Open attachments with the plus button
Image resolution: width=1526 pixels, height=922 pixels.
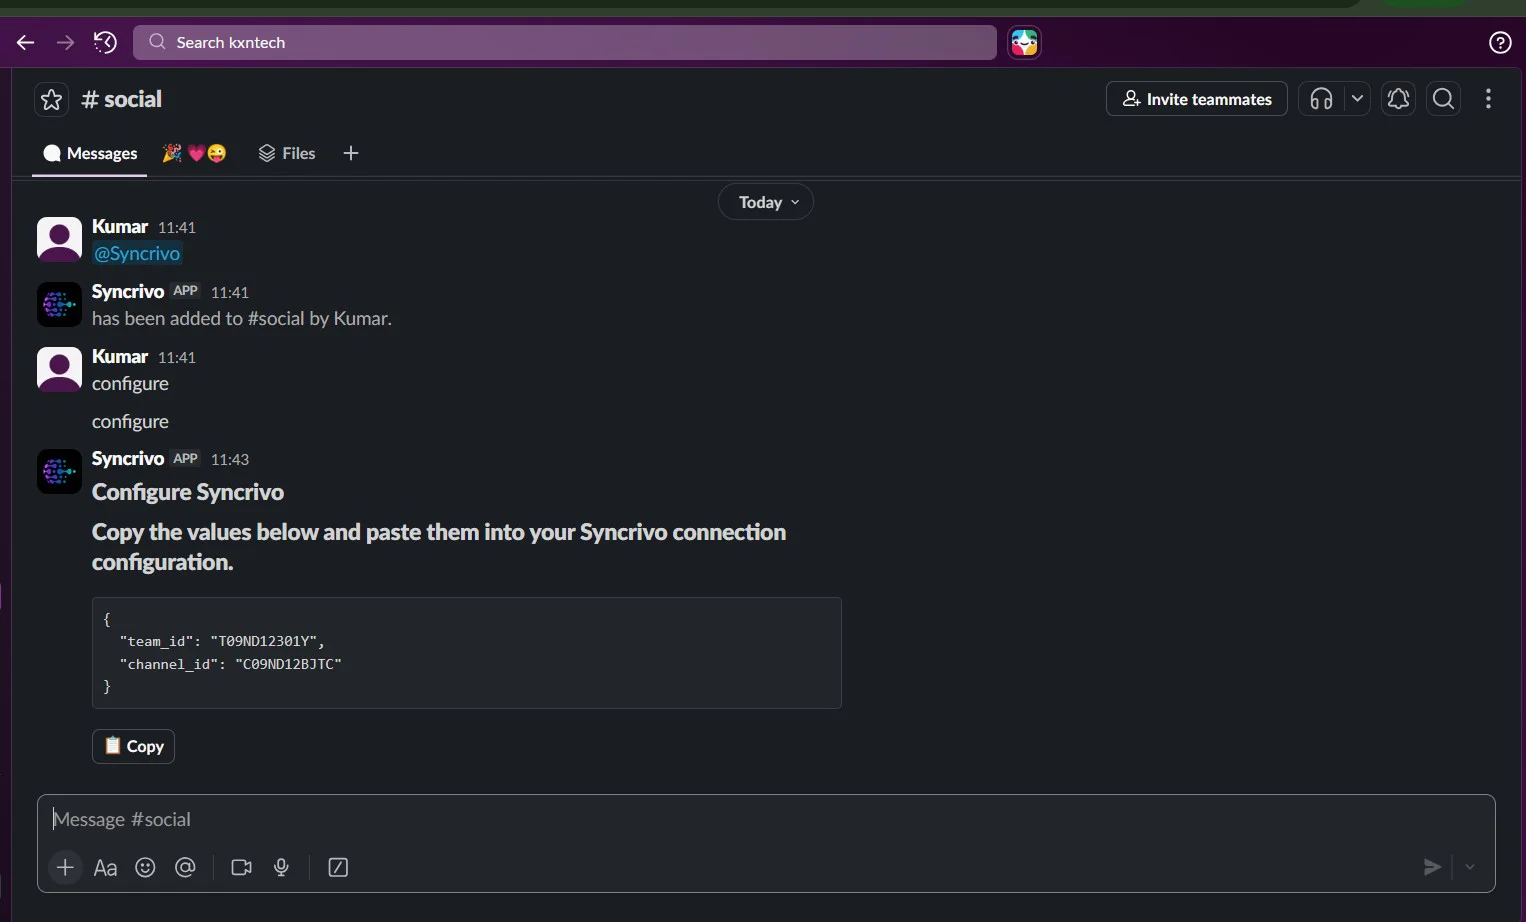point(65,867)
